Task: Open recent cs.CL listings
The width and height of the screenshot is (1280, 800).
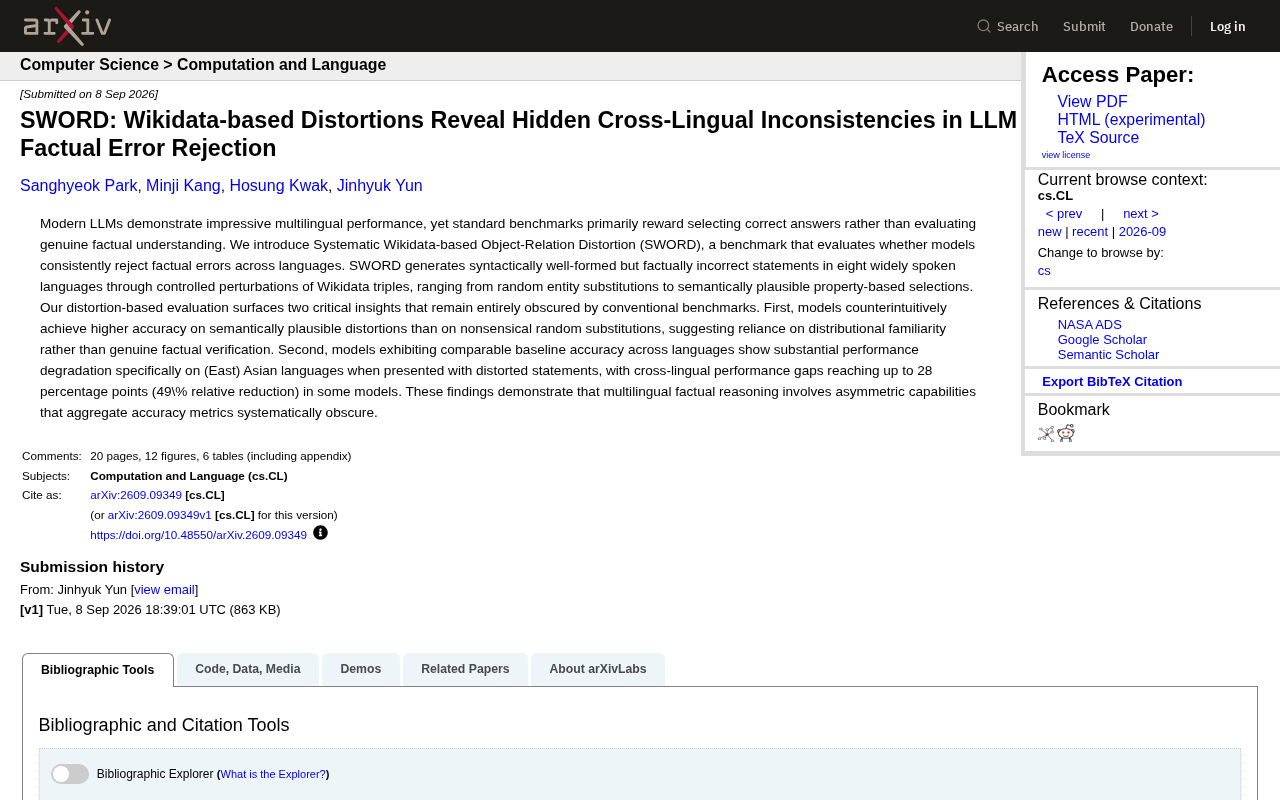Action: click(1090, 232)
